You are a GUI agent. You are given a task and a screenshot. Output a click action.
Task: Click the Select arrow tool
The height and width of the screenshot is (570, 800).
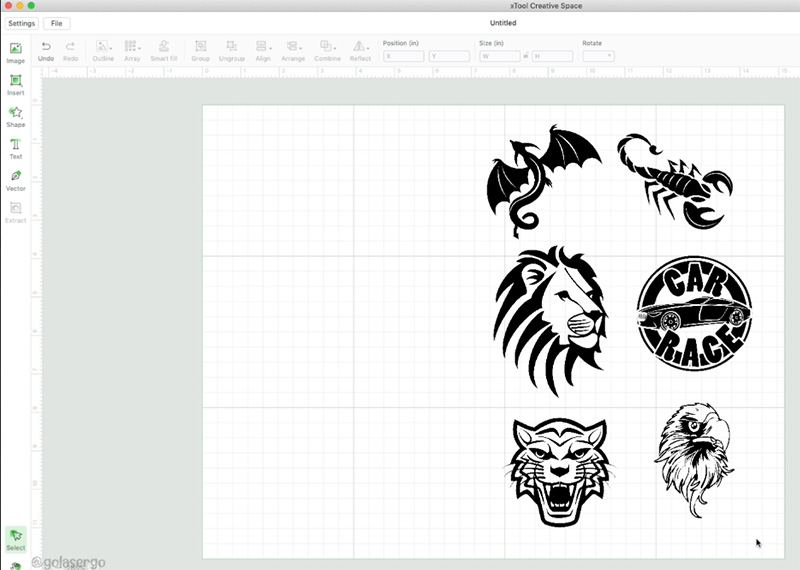pyautogui.click(x=16, y=537)
